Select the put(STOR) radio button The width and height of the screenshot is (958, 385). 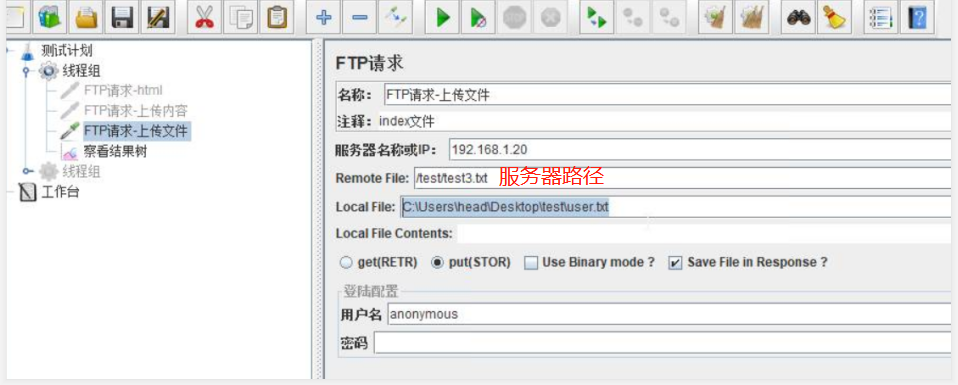[x=437, y=263]
